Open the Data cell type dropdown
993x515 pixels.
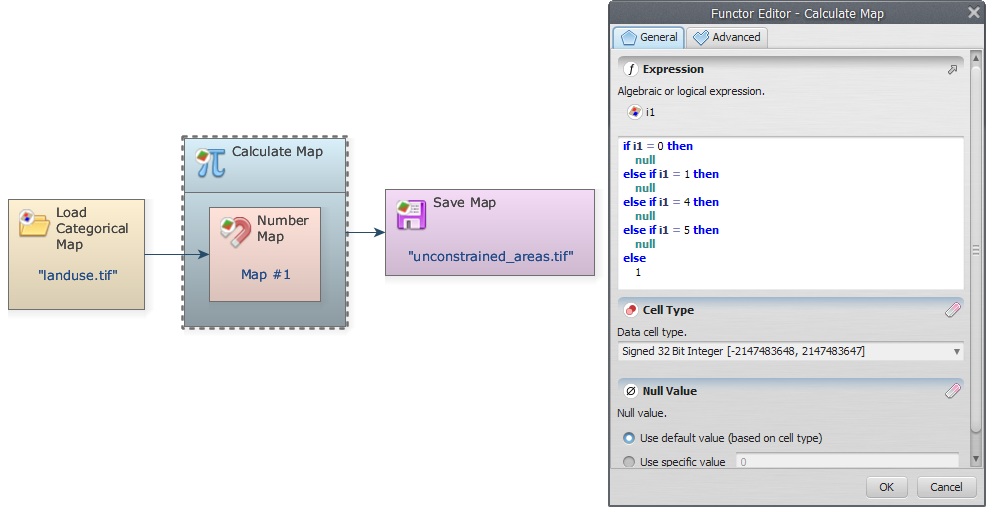tap(790, 351)
